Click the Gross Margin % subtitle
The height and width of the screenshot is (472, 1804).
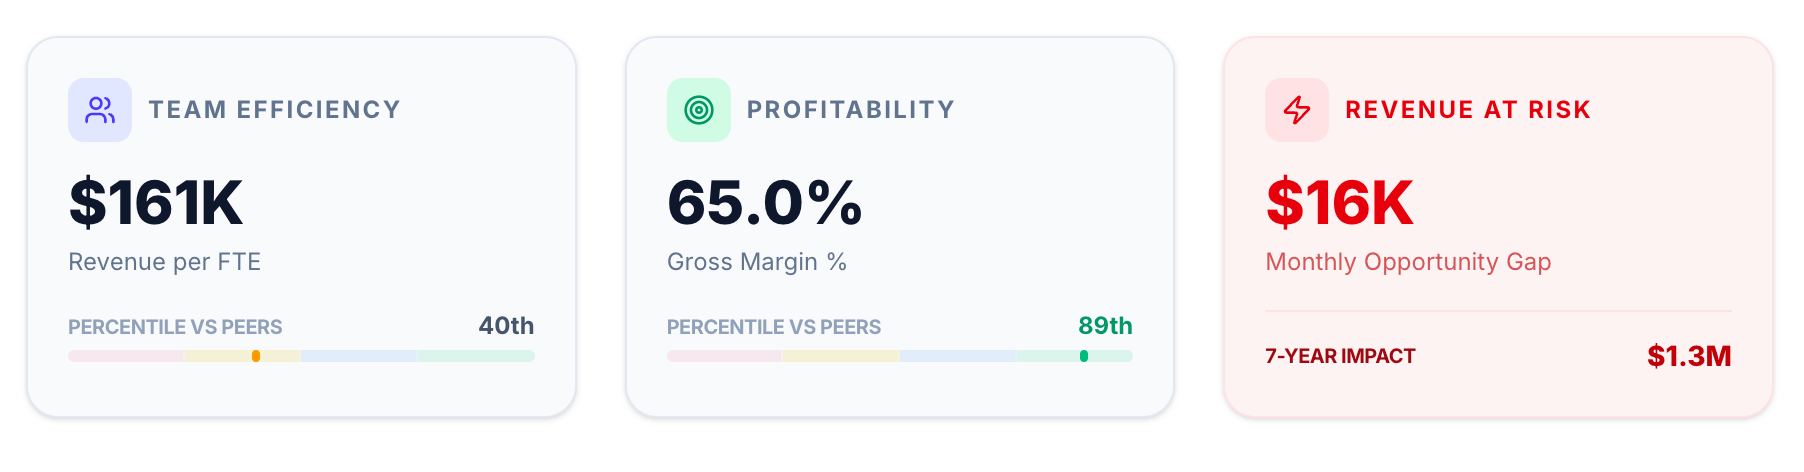[757, 262]
